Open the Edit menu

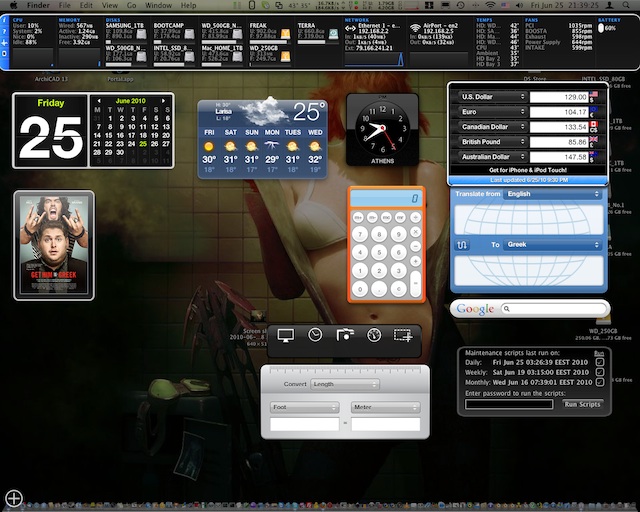(x=86, y=5)
